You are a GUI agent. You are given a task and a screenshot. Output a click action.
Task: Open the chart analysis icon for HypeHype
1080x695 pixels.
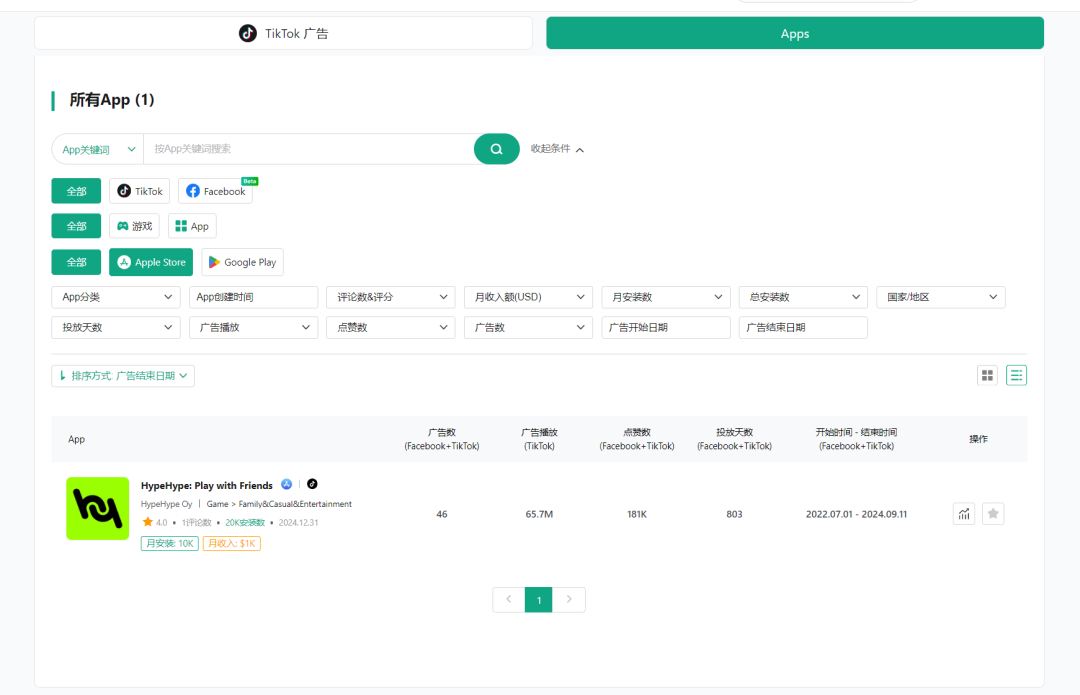(964, 514)
